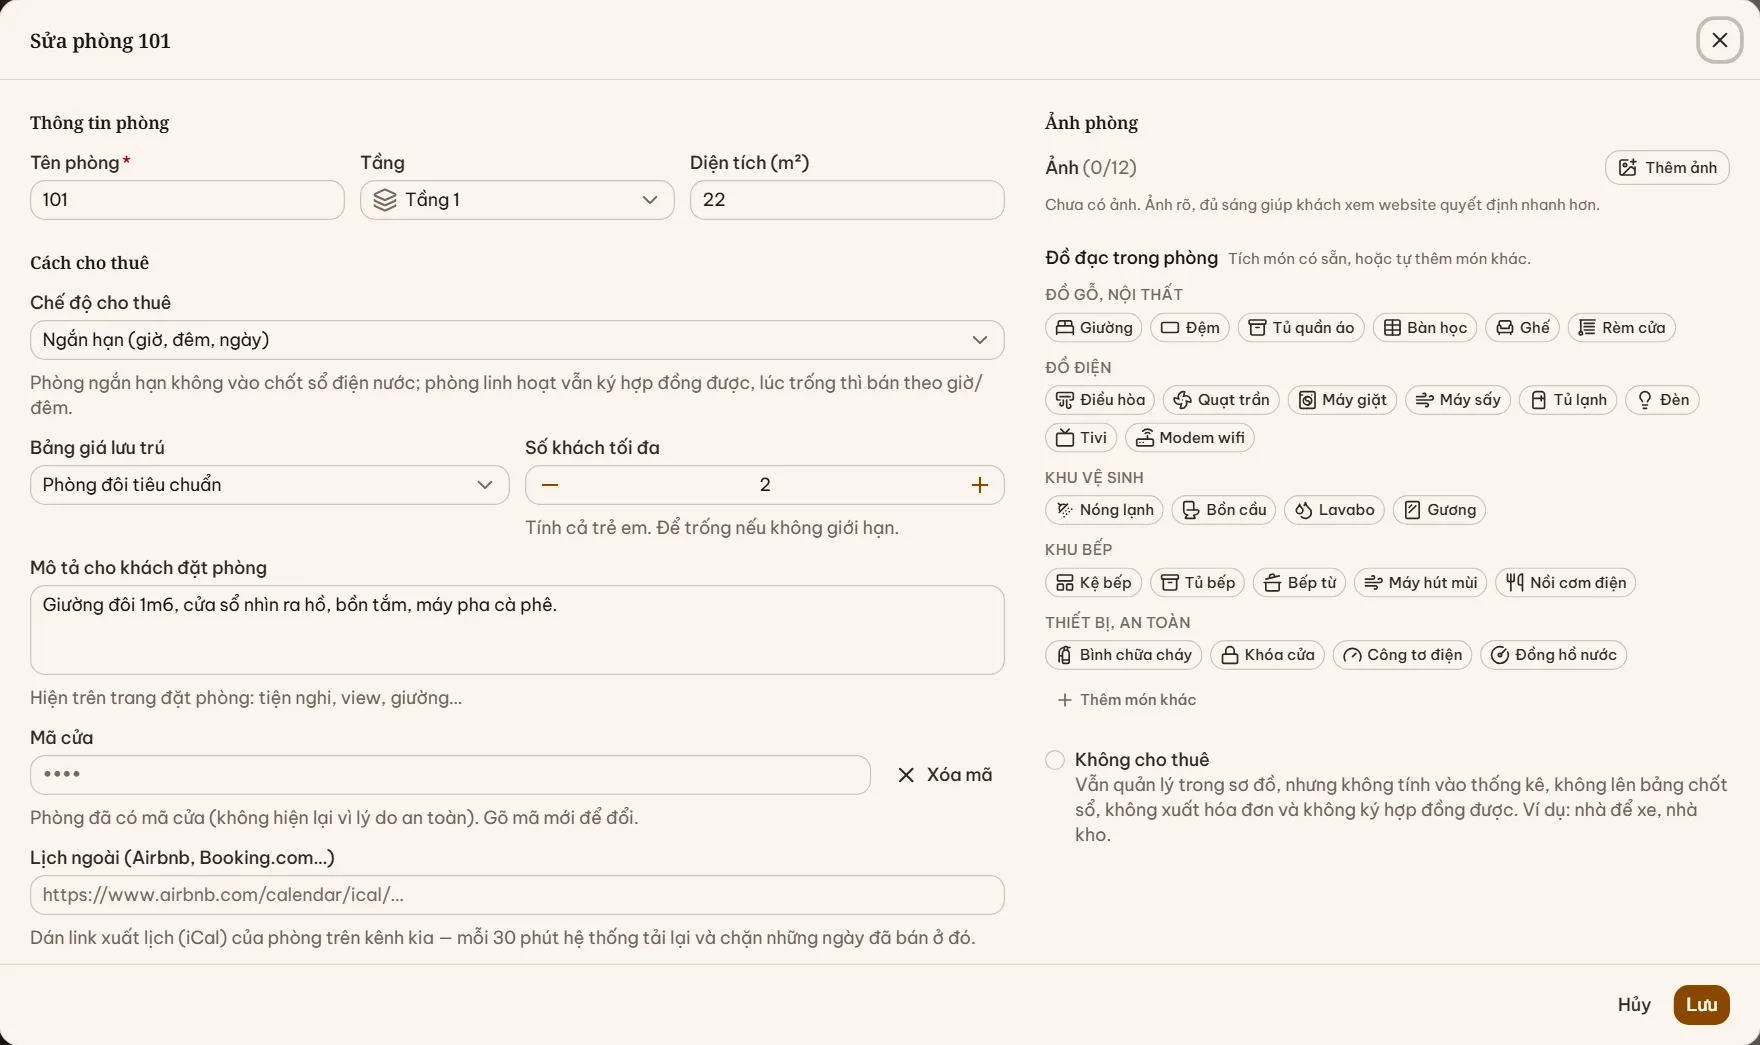Click the Hủy button
Screen dimensions: 1760x1045
point(1634,1005)
